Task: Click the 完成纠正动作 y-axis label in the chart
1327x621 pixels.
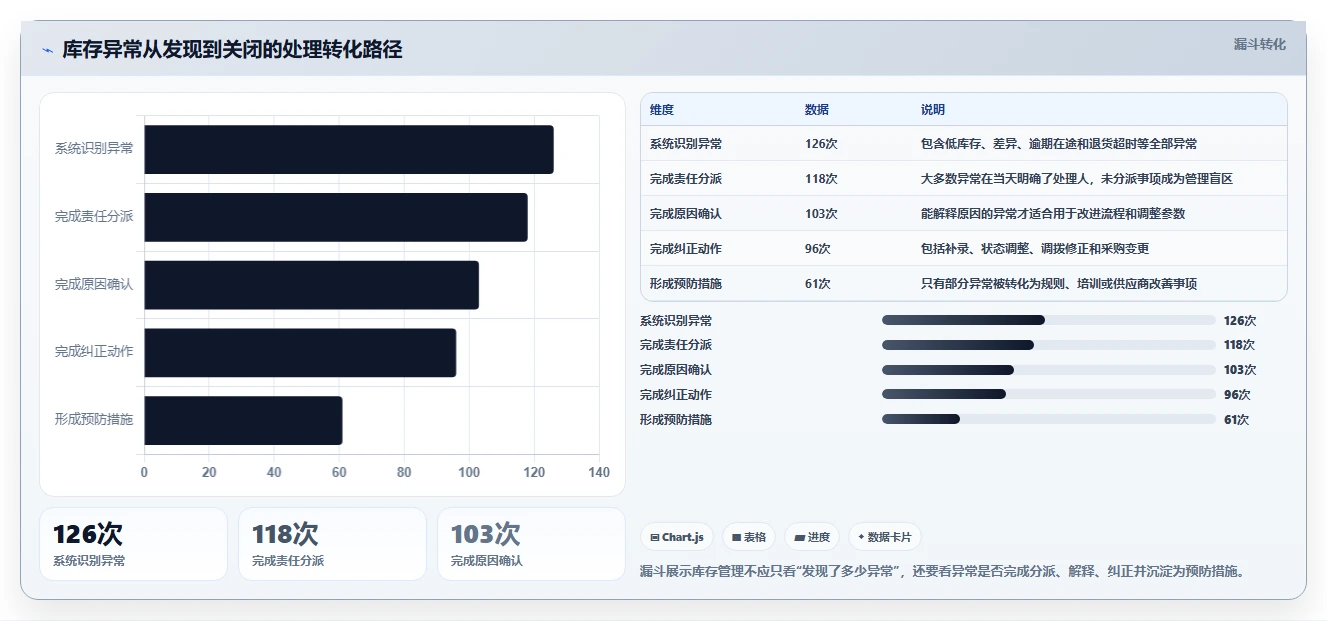Action: tap(94, 352)
